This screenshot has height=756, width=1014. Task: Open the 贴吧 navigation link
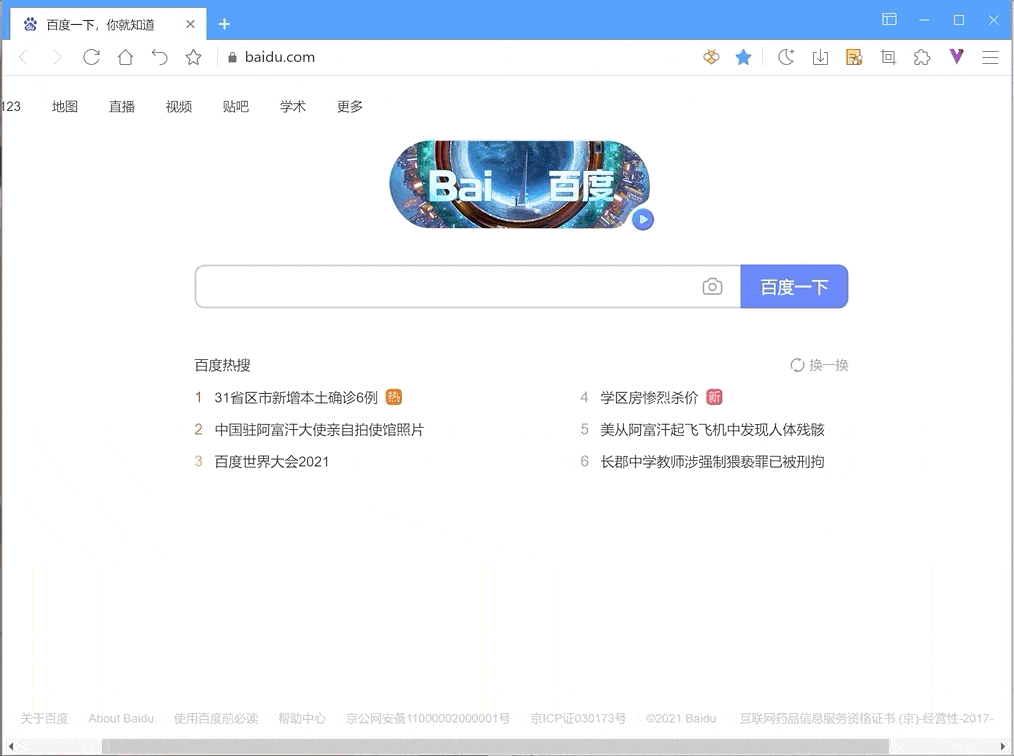(235, 107)
